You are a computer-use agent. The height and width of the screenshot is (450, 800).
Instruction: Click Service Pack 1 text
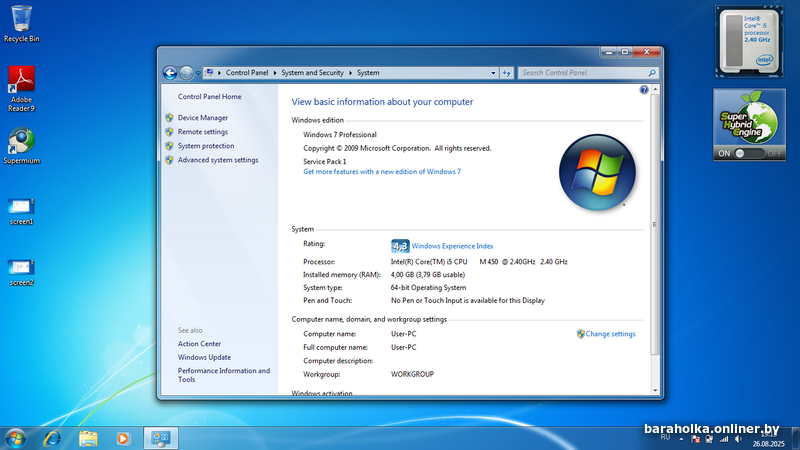click(324, 161)
